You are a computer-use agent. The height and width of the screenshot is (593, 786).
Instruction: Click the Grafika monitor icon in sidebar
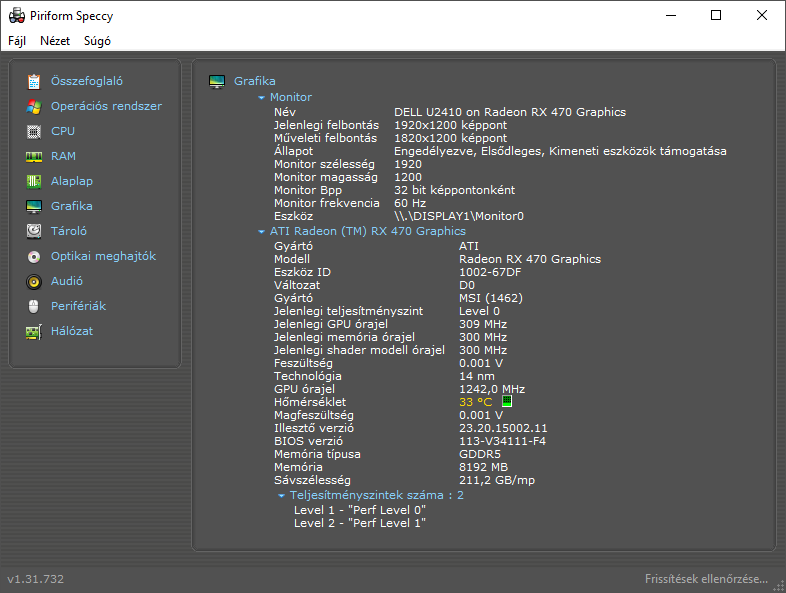point(34,207)
